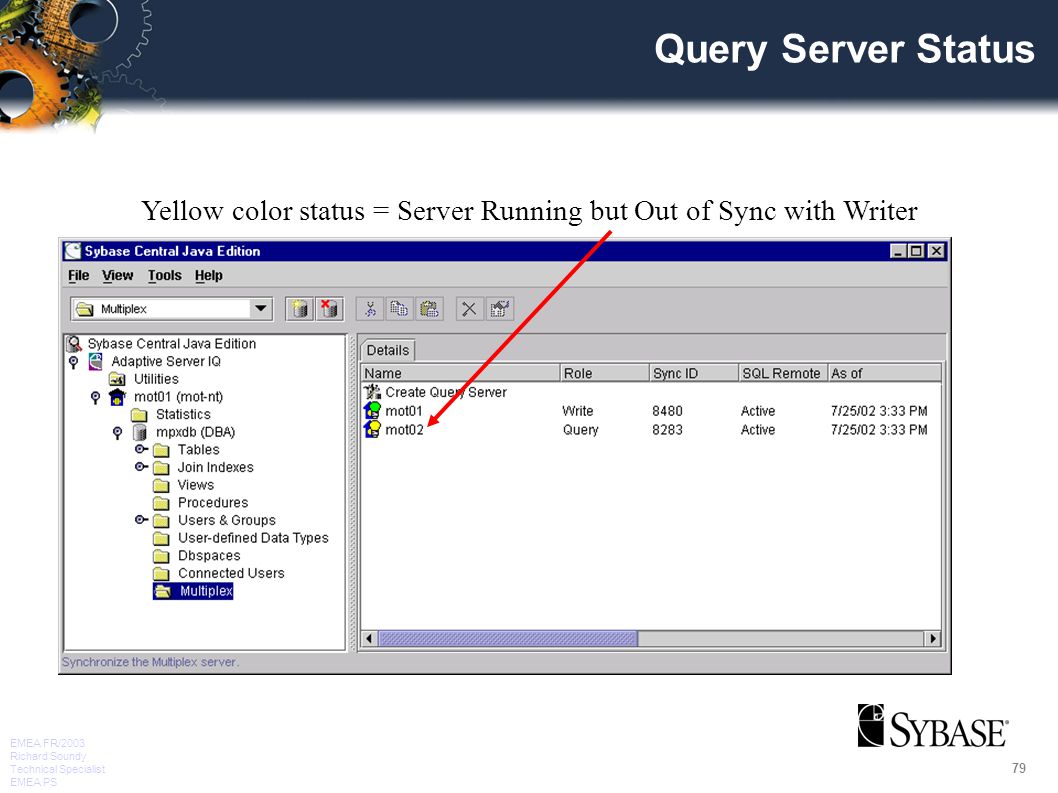
Task: Collapse the mot01 (mot-nt) tree node
Action: pos(95,398)
